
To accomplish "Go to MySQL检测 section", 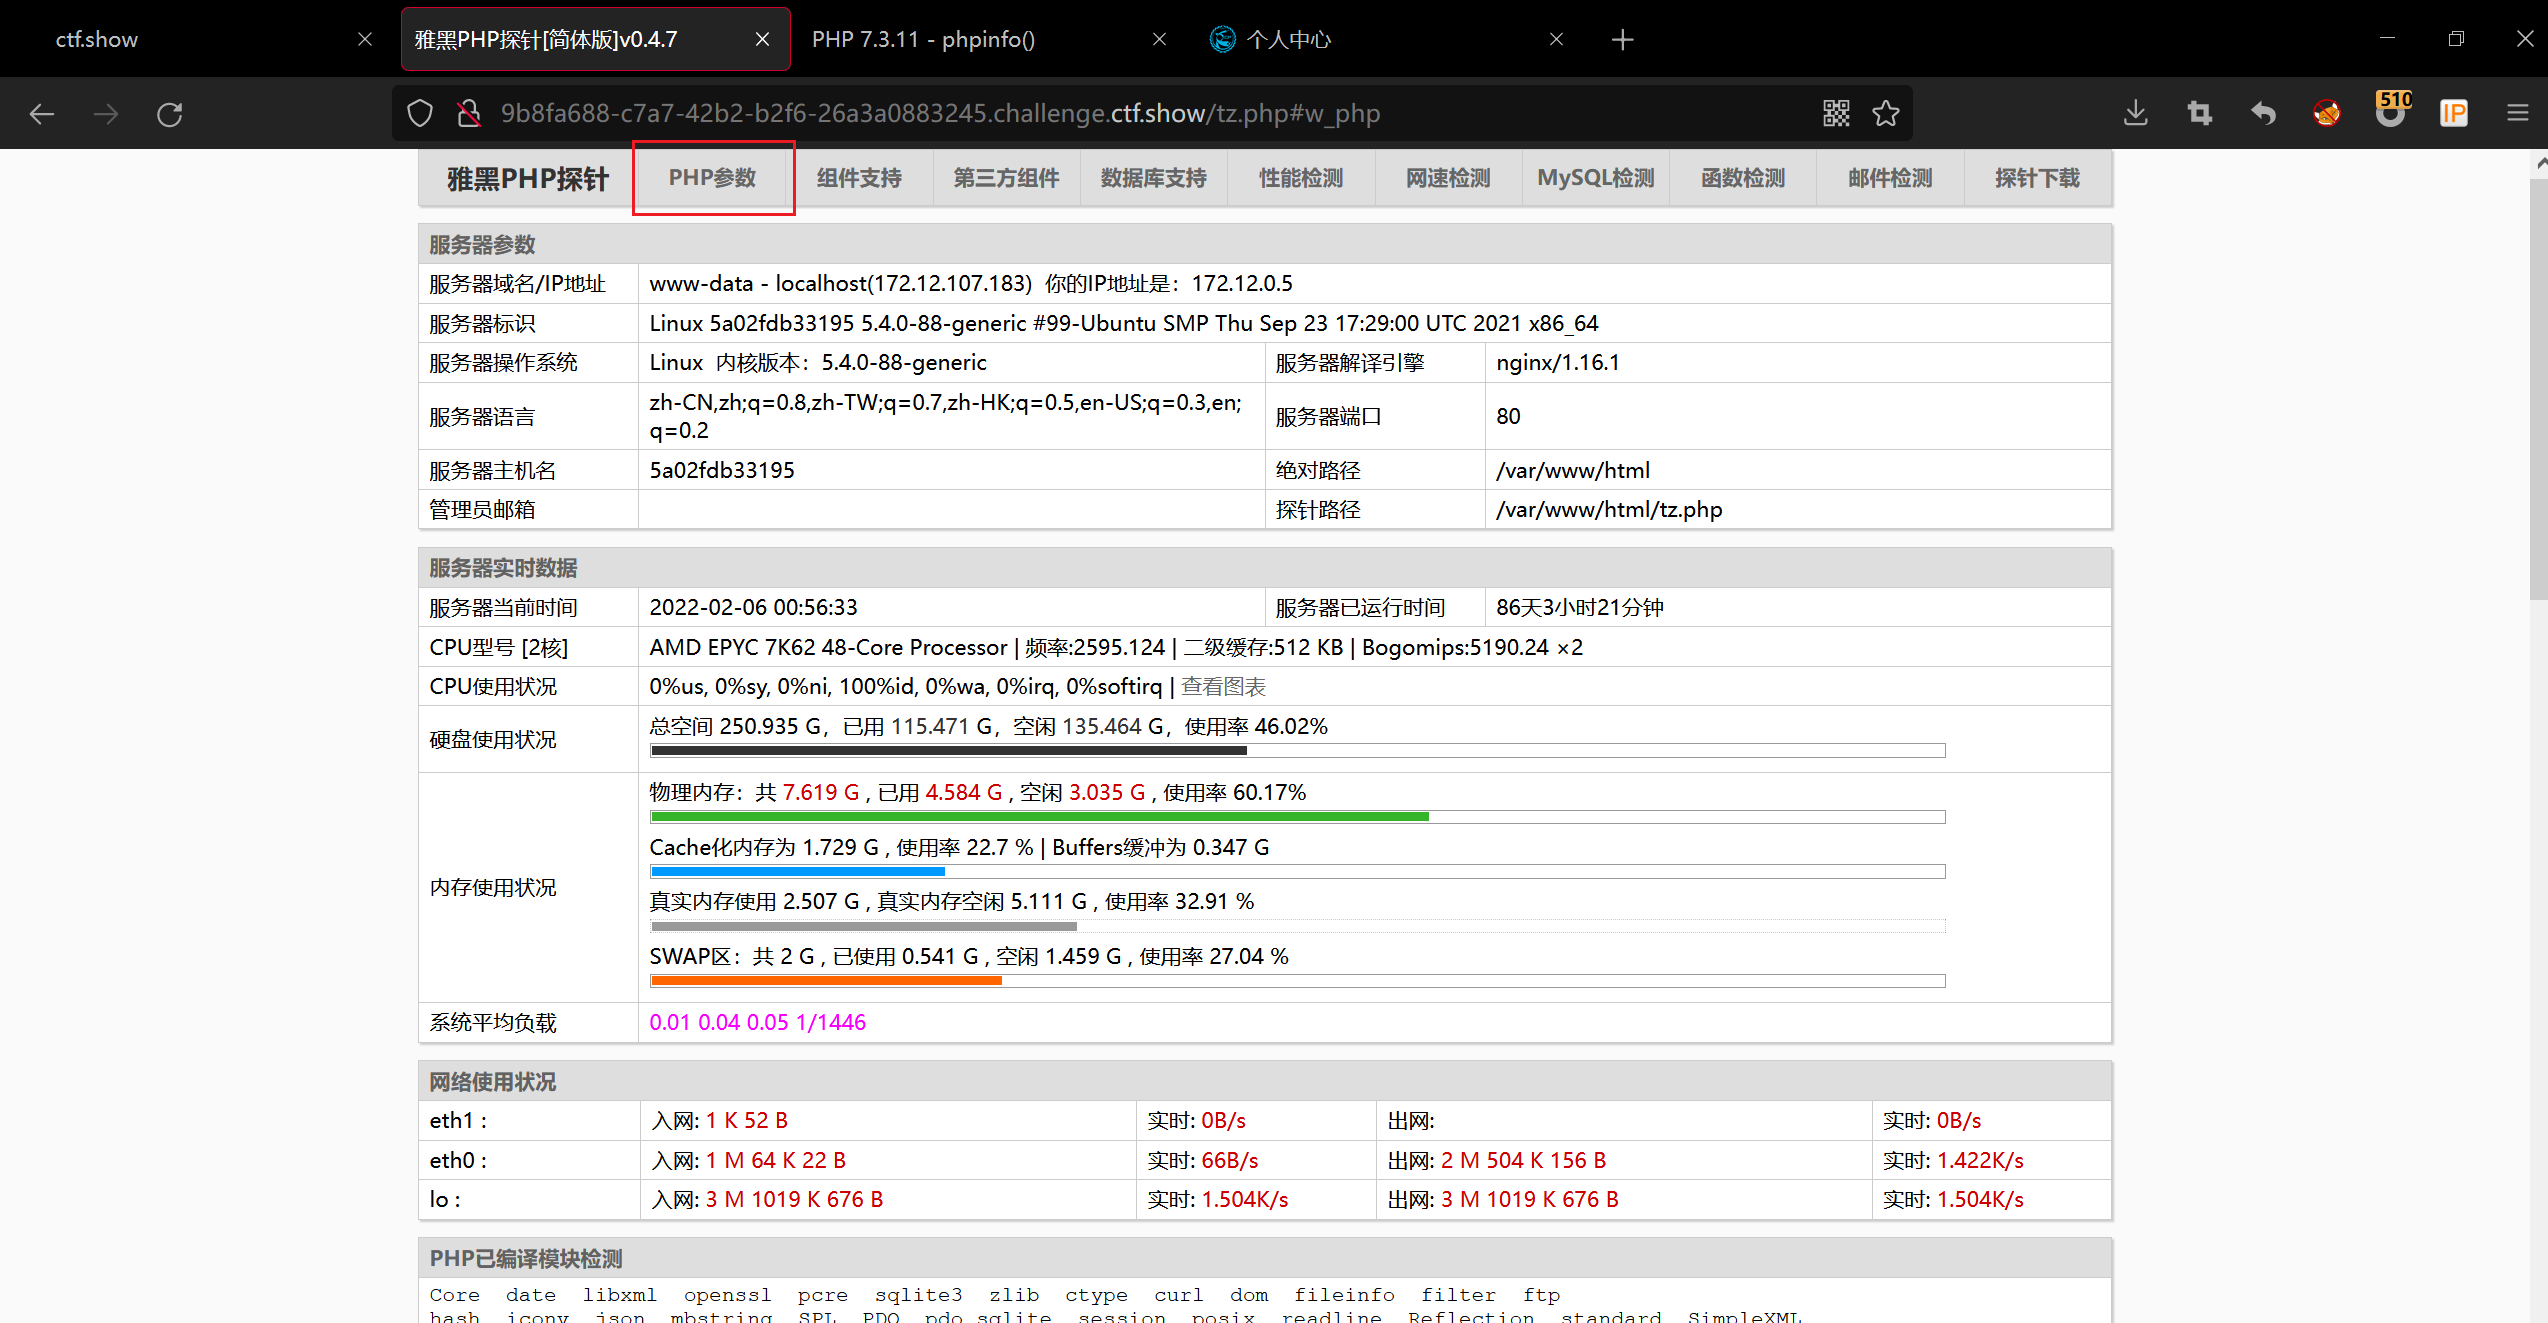I will [1595, 178].
